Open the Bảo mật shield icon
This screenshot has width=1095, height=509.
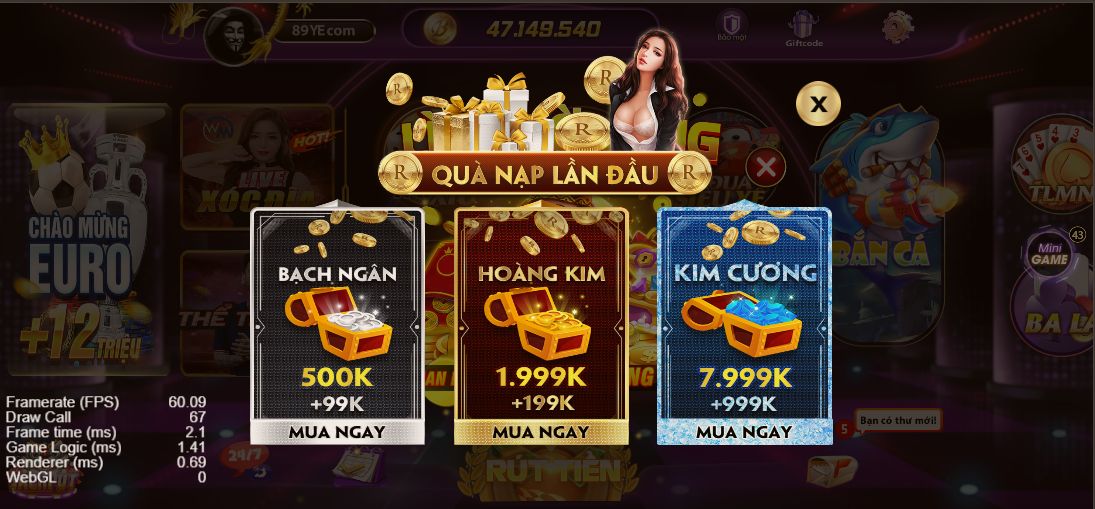731,27
